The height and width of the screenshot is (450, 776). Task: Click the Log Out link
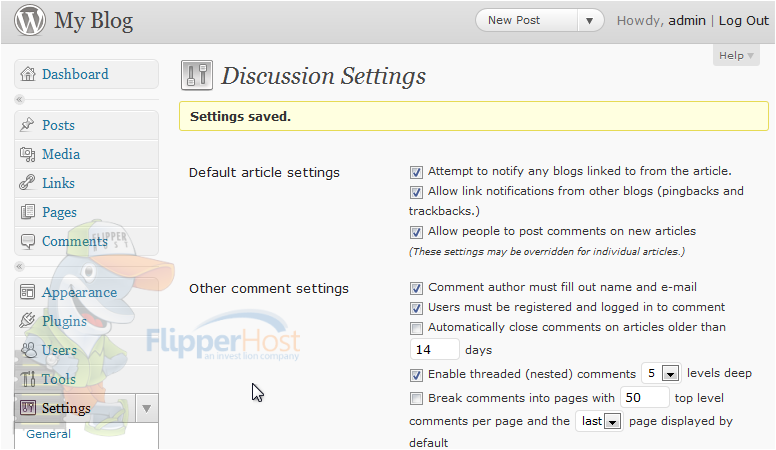pyautogui.click(x=744, y=21)
